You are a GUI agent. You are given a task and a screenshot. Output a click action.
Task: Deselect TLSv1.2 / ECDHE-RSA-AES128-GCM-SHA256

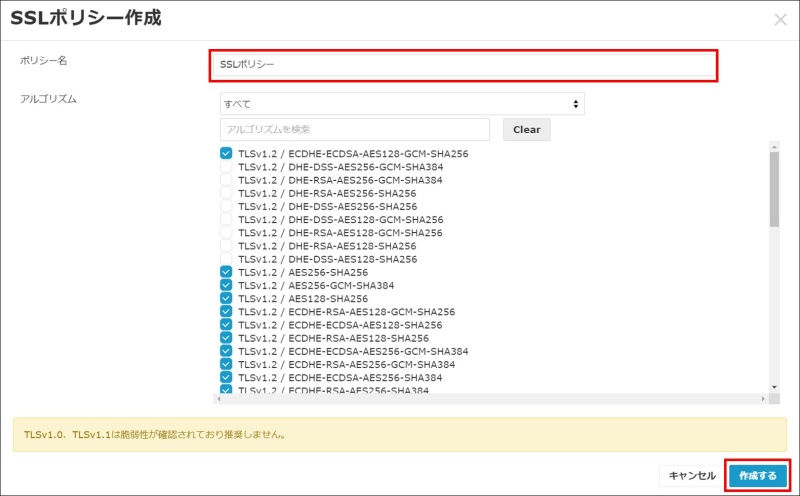click(226, 311)
